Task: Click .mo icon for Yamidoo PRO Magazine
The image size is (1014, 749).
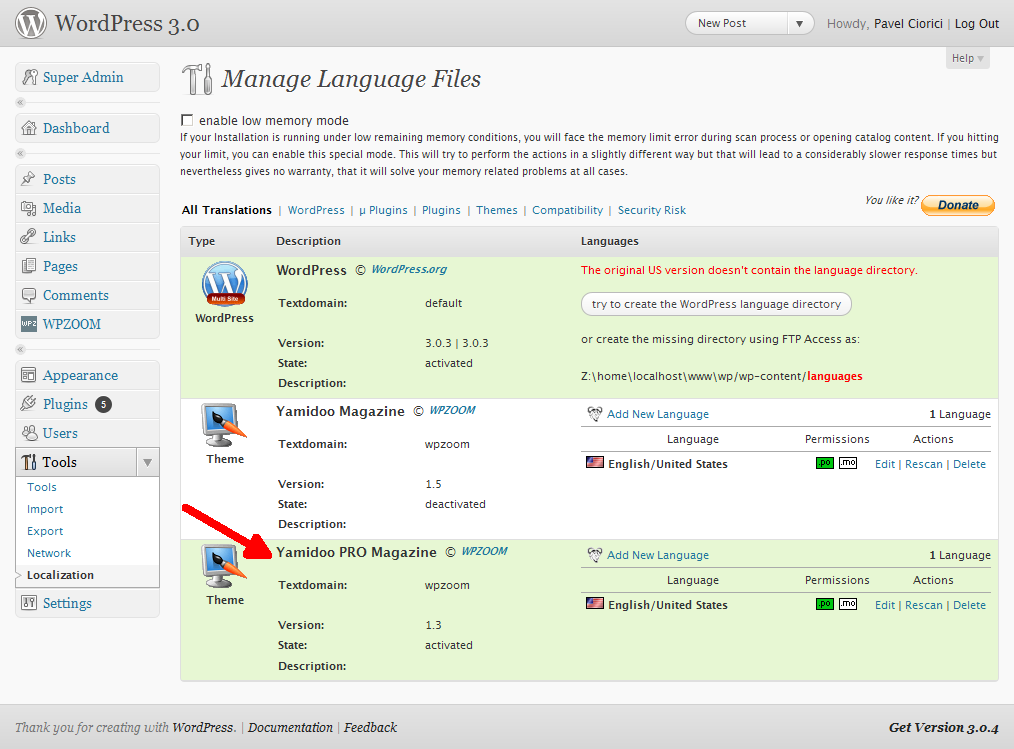Action: (x=848, y=604)
